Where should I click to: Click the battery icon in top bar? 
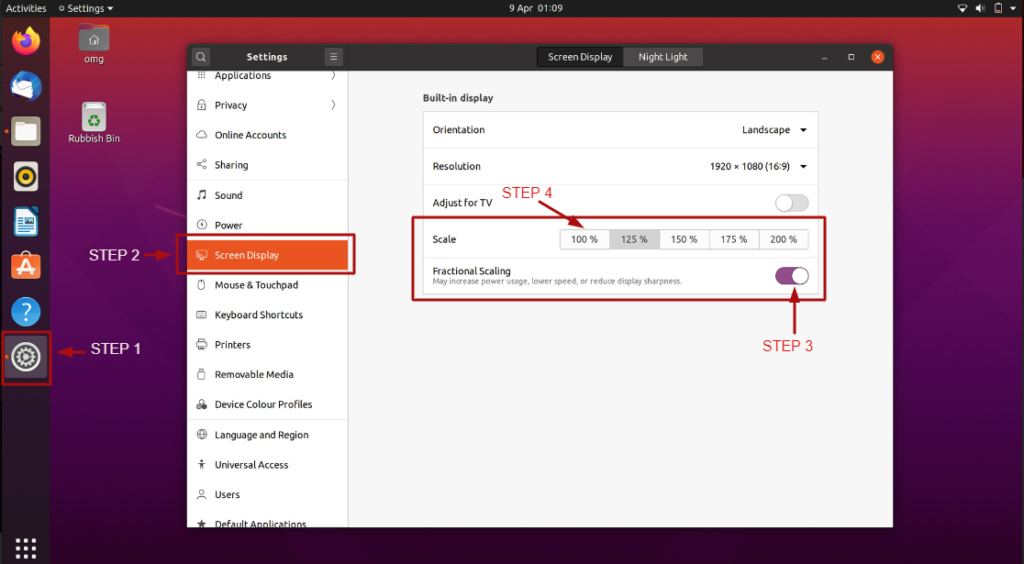(x=998, y=8)
